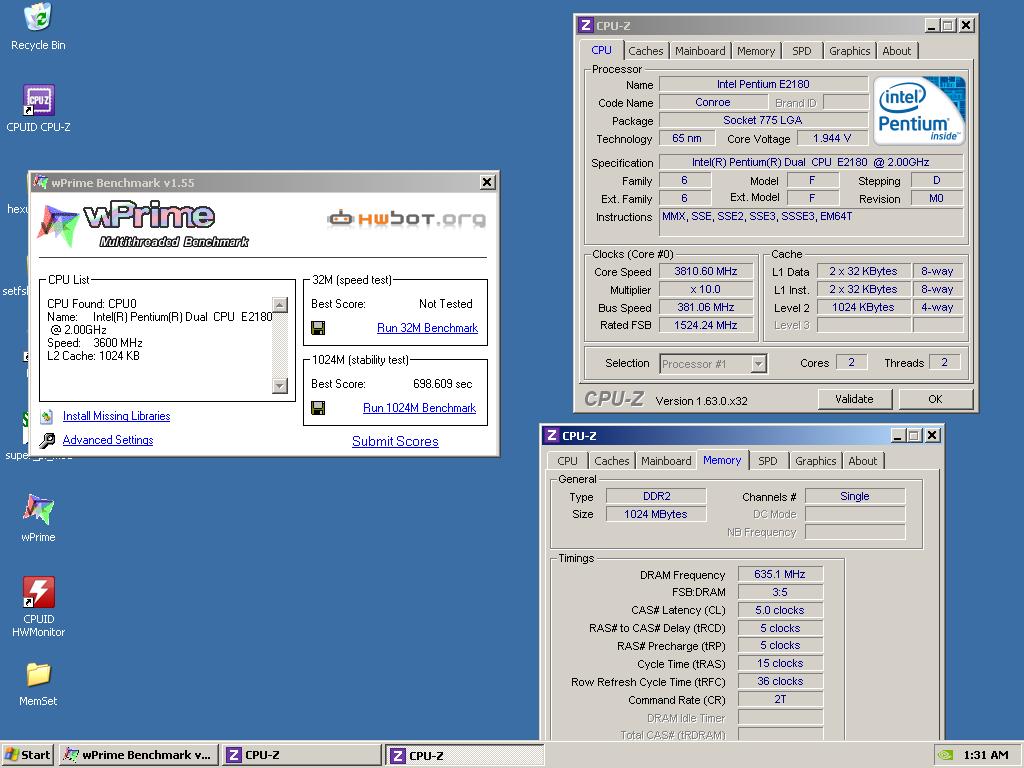The height and width of the screenshot is (768, 1024).
Task: Switch to Mainboard tab in upper CPU-Z
Action: point(700,51)
